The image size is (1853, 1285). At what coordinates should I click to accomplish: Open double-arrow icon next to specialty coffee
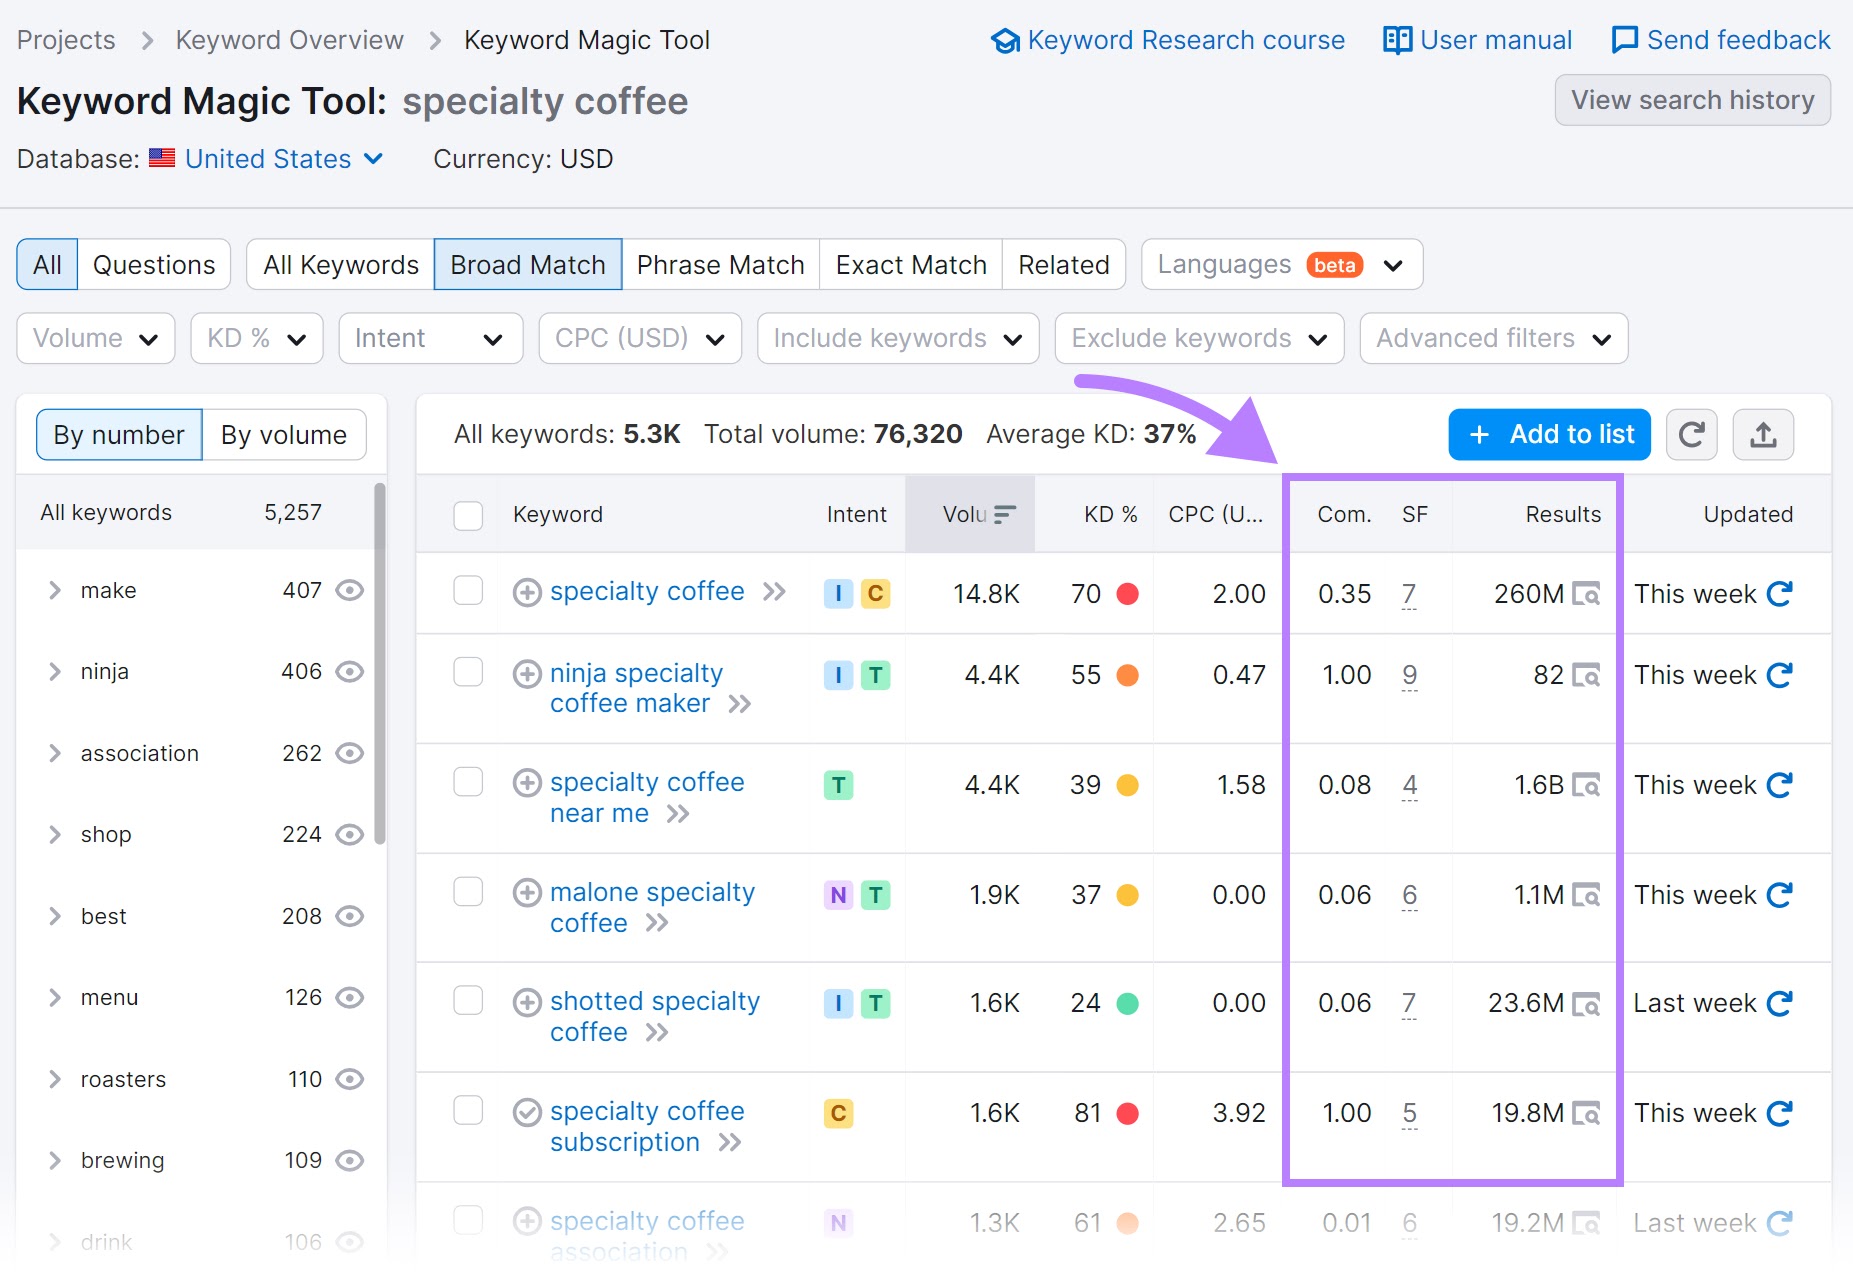[774, 592]
